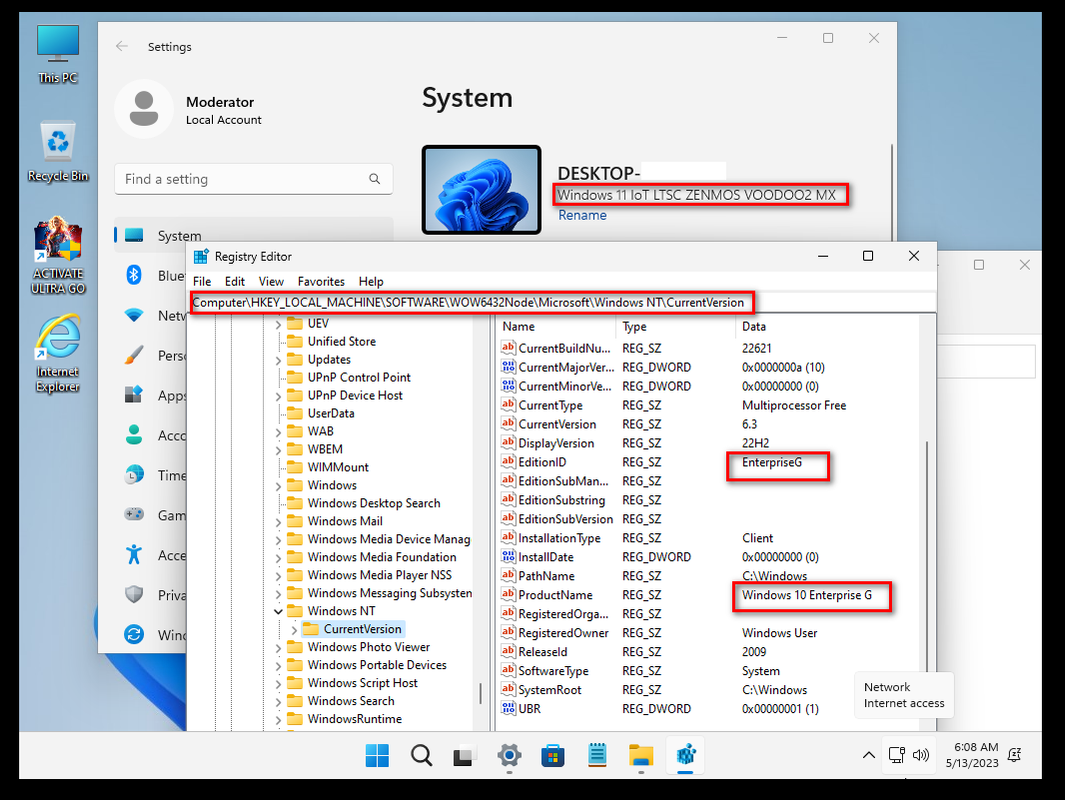The height and width of the screenshot is (800, 1065).
Task: Open Accounts person icon in sidebar
Action: [134, 435]
